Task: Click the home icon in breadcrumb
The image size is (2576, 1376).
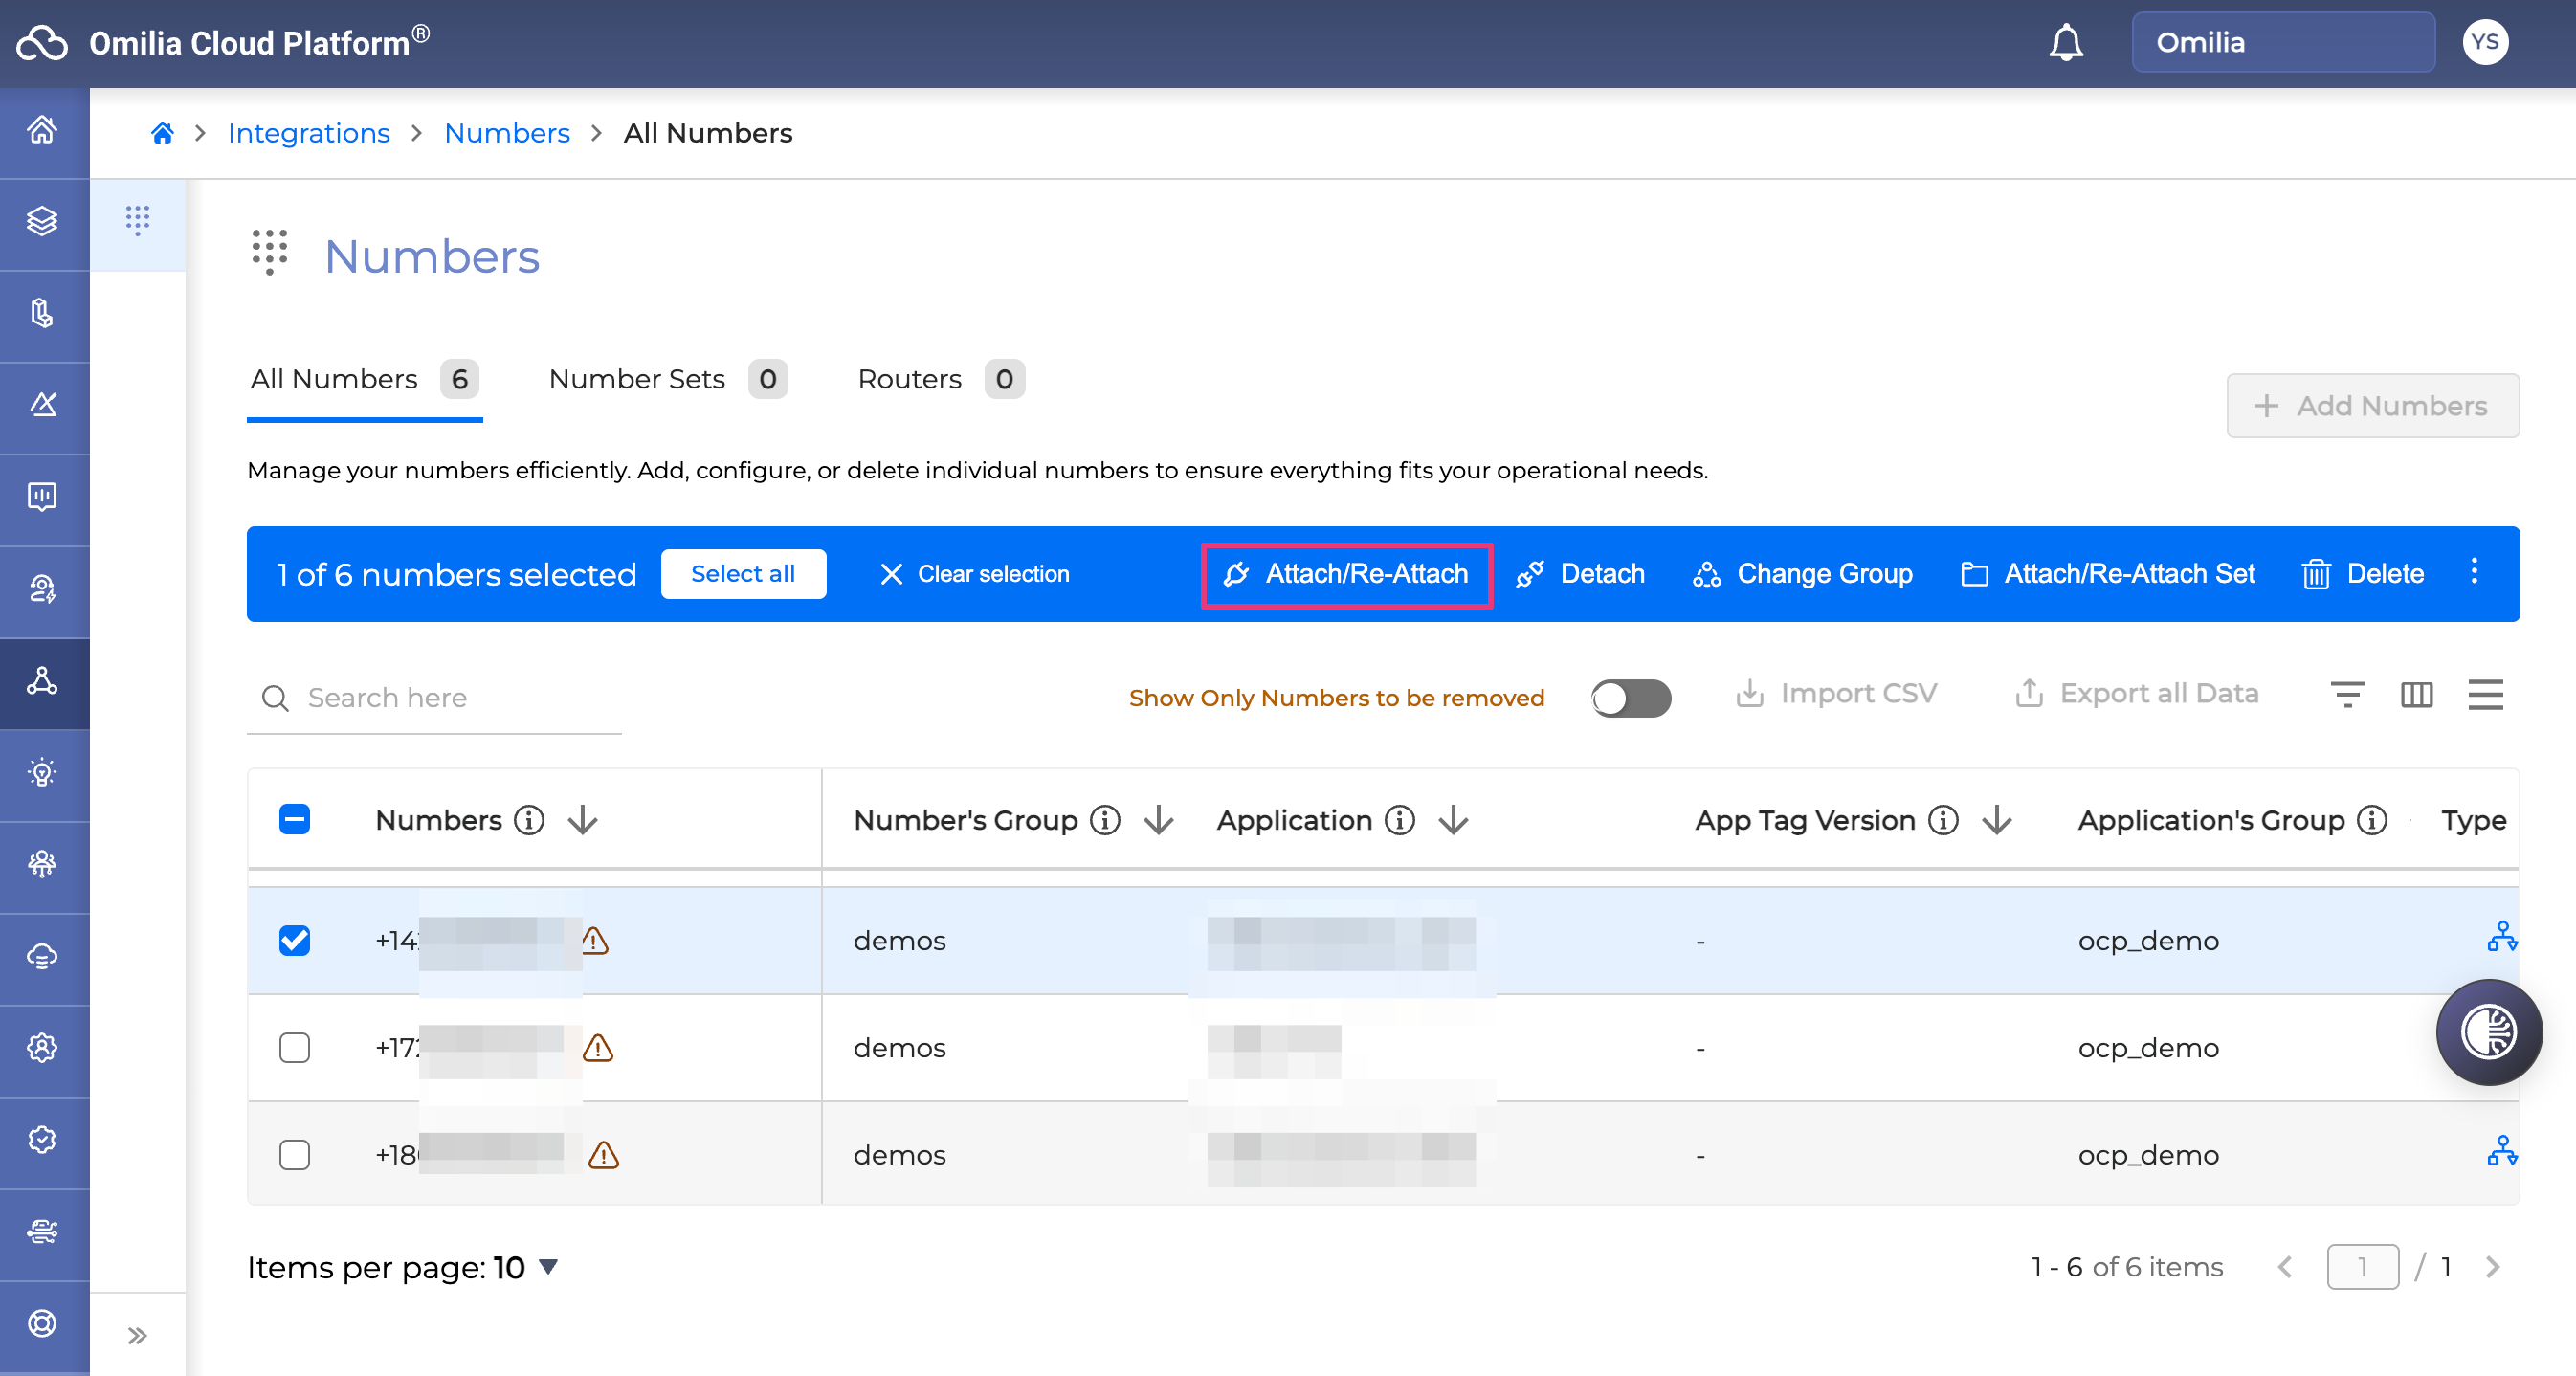Action: [162, 133]
